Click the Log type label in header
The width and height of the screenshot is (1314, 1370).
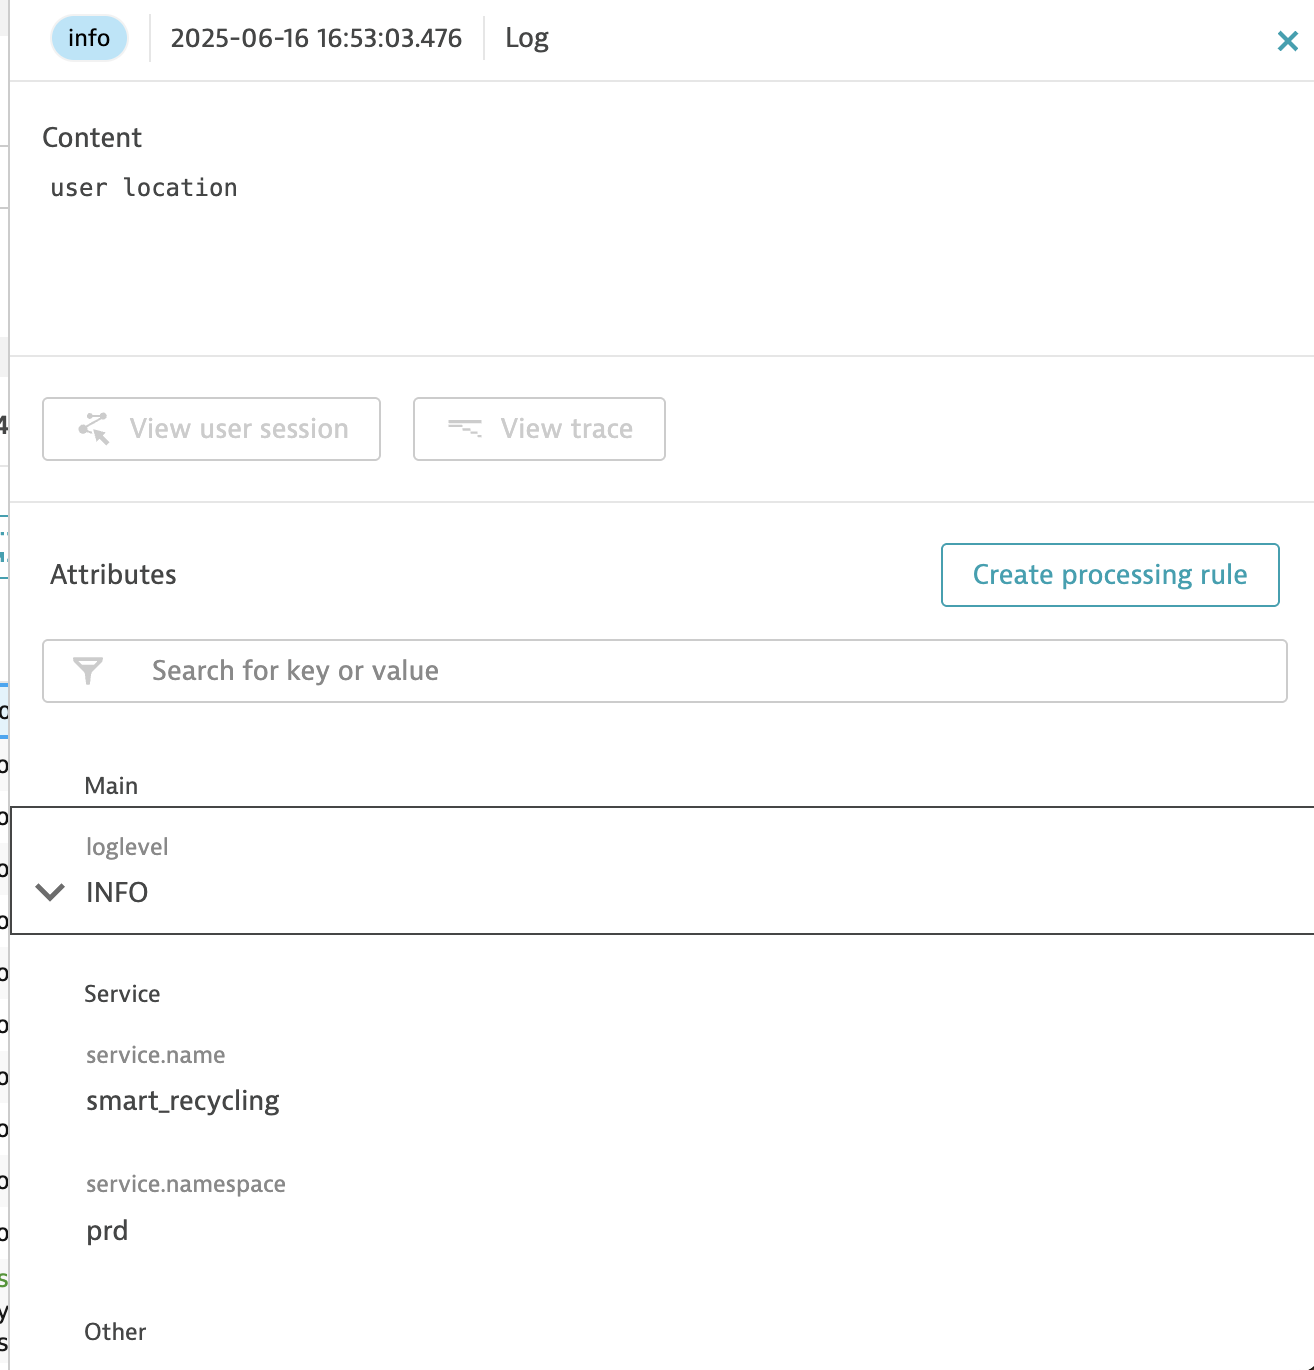click(x=527, y=38)
